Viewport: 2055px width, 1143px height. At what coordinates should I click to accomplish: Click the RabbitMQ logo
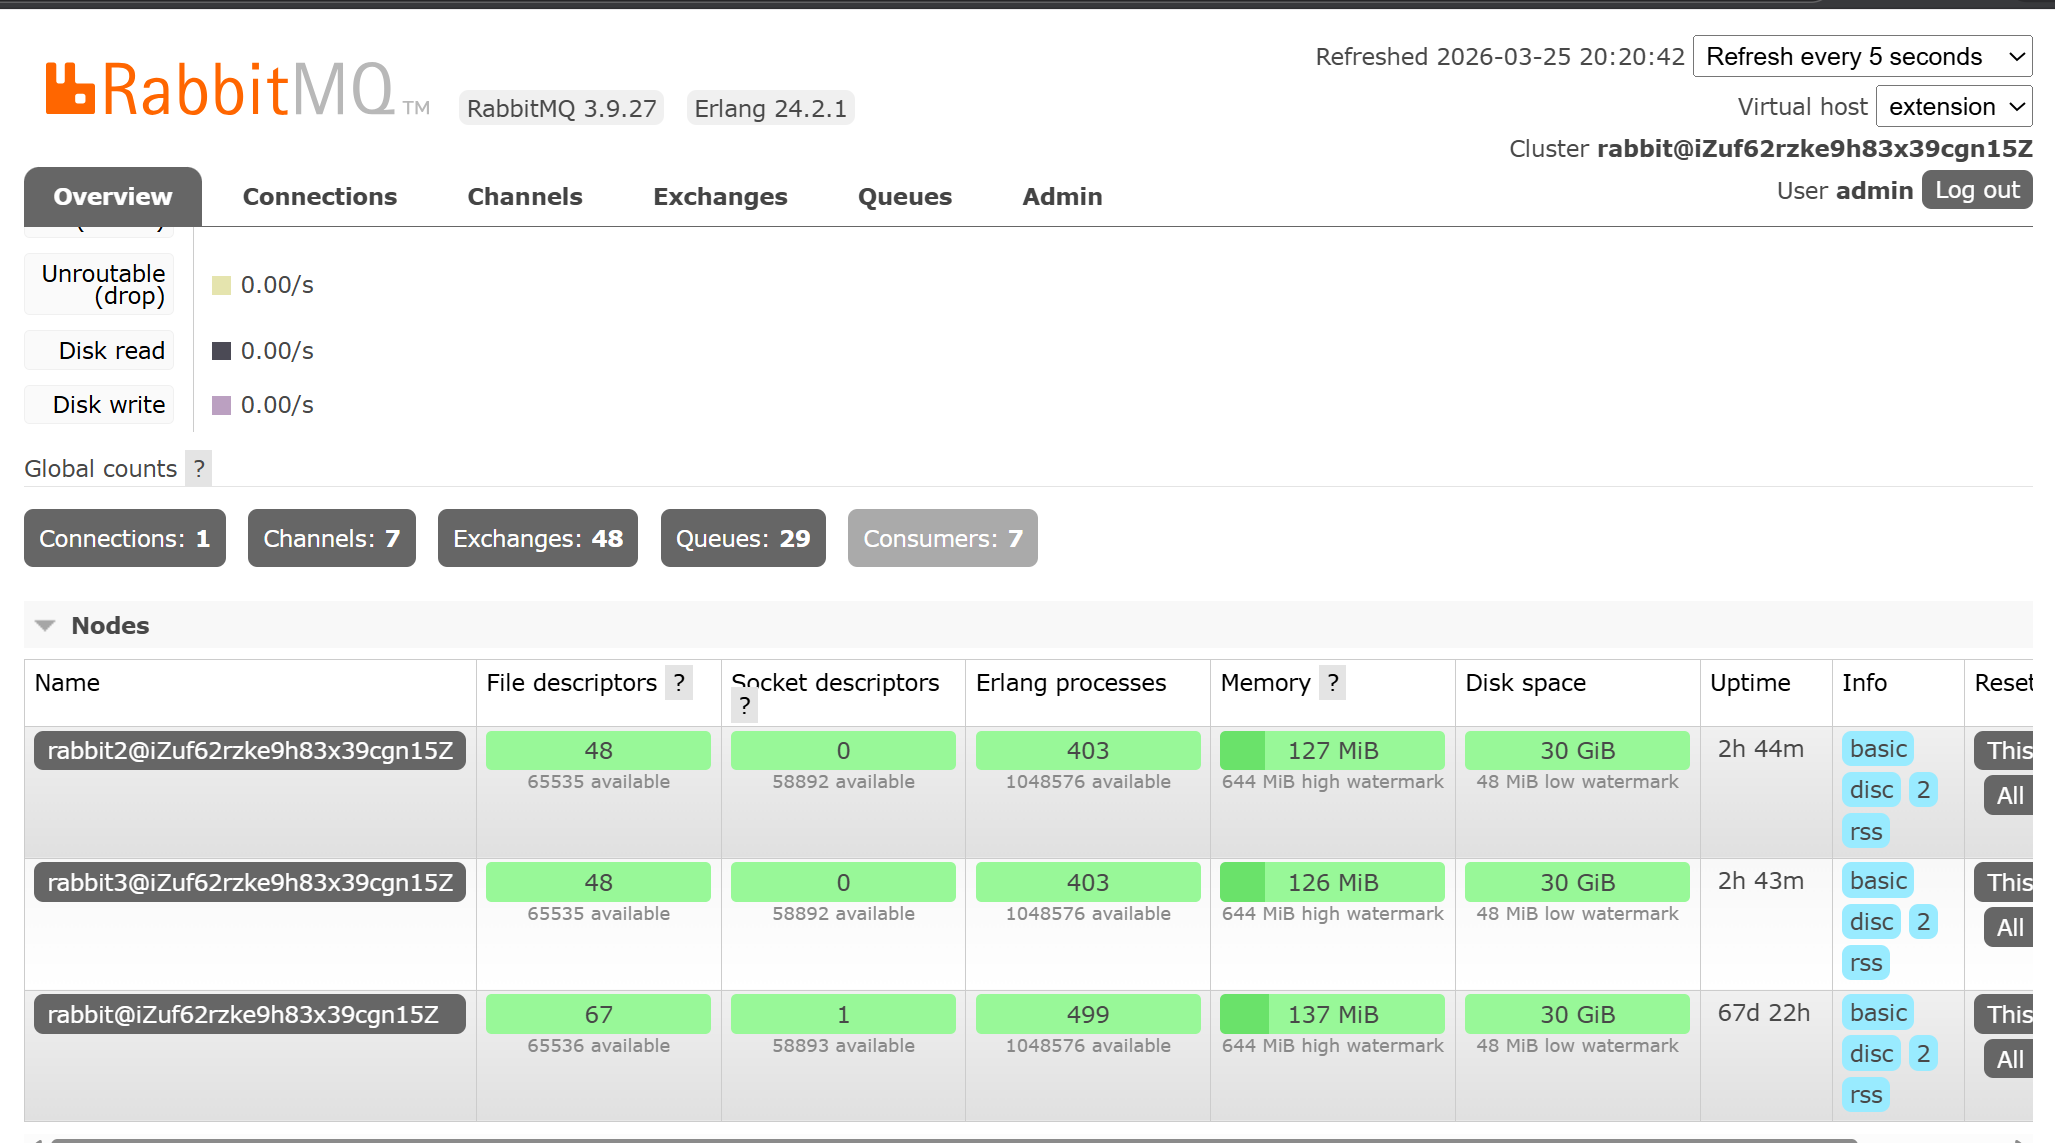point(221,89)
